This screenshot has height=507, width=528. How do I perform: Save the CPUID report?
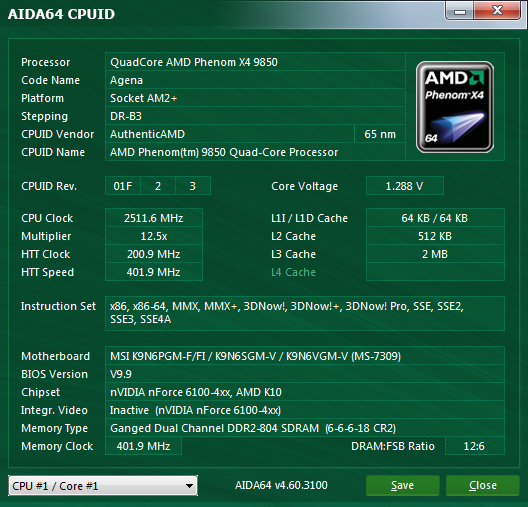click(402, 485)
